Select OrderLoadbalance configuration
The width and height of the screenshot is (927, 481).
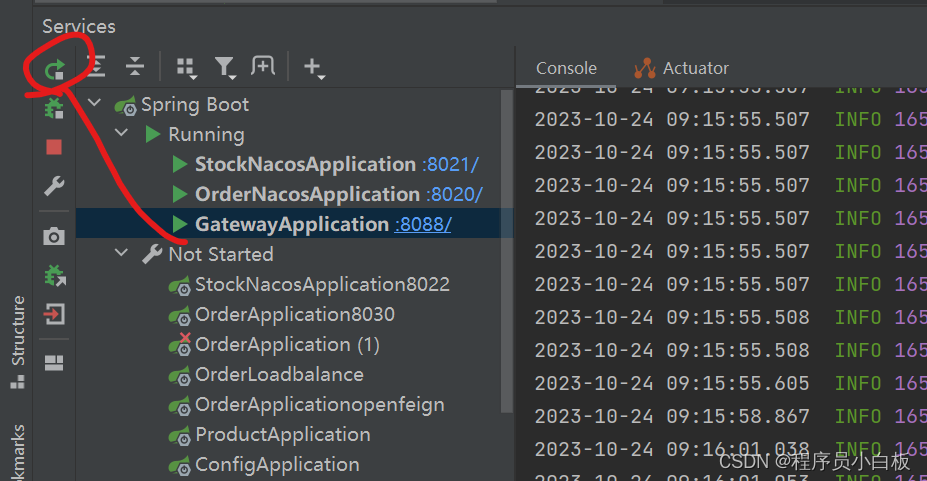click(x=279, y=375)
